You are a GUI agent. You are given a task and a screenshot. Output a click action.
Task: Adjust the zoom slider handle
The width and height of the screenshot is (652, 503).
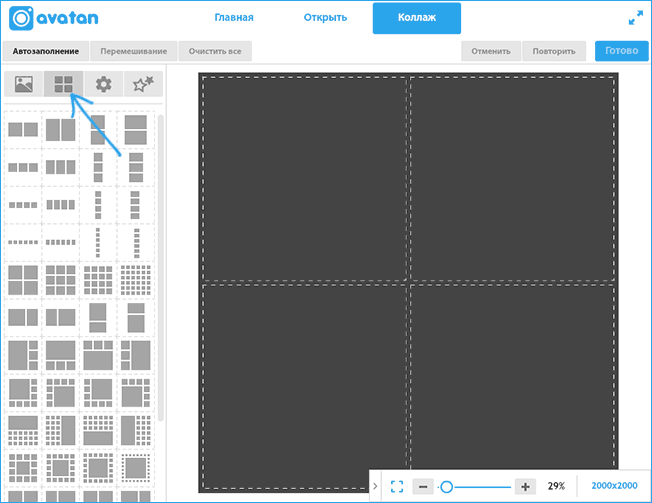click(447, 487)
